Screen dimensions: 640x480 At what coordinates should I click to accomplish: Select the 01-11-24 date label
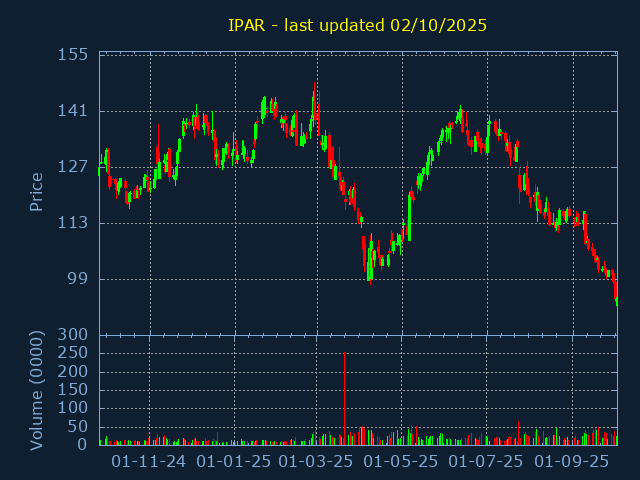148,461
